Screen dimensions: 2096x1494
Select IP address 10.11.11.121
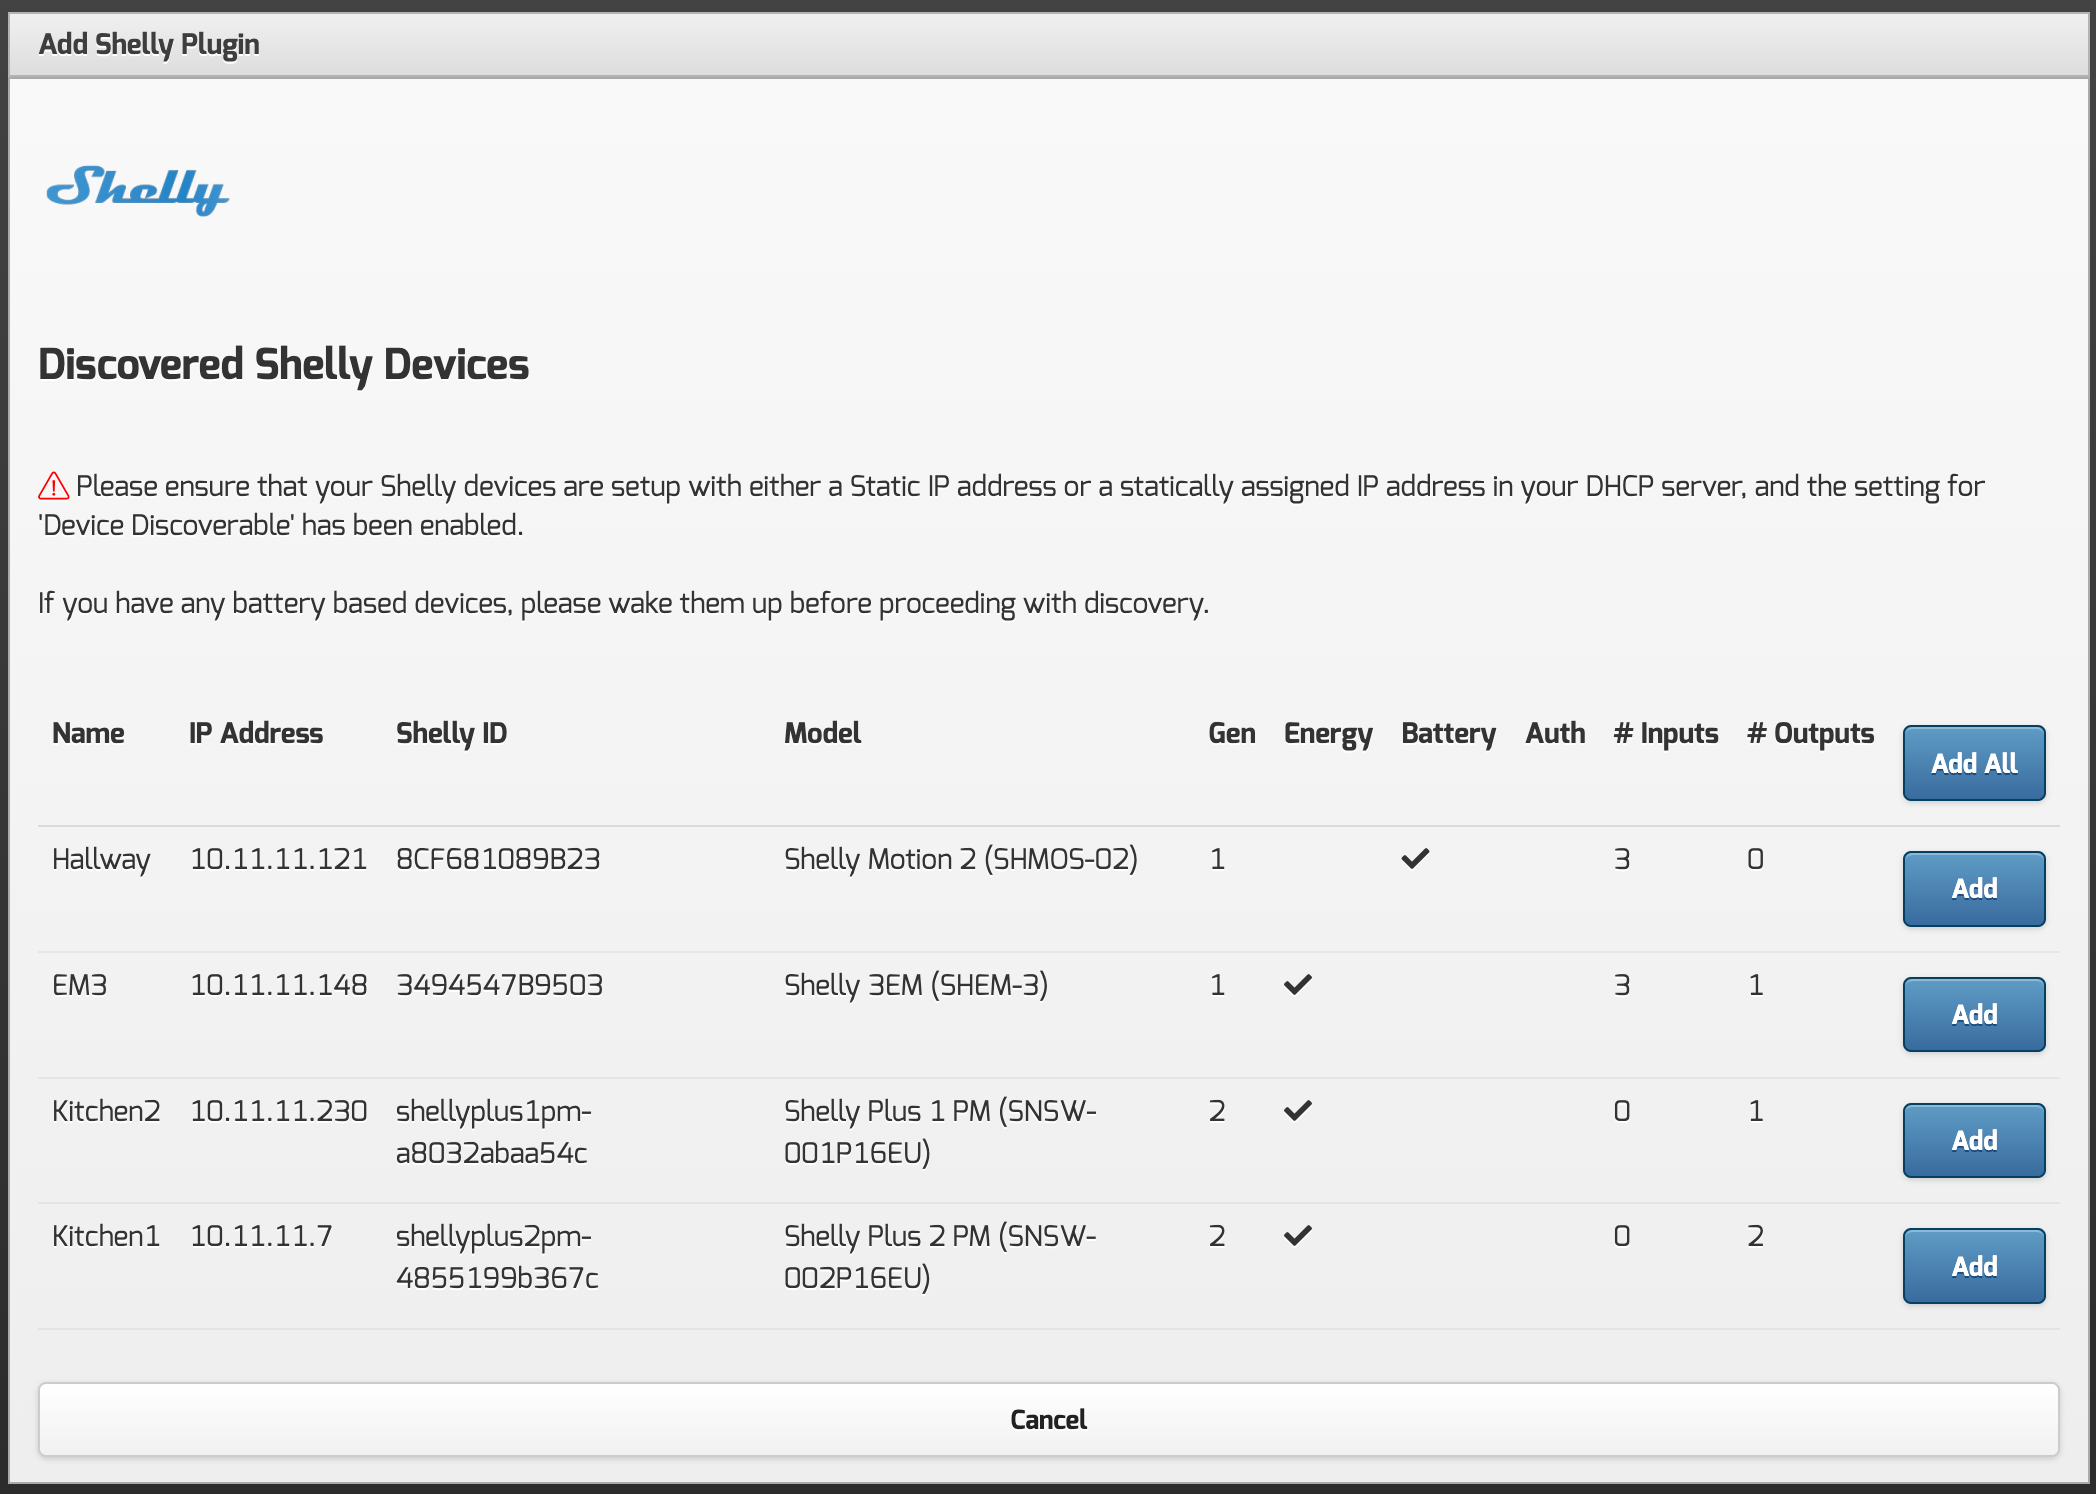tap(278, 859)
